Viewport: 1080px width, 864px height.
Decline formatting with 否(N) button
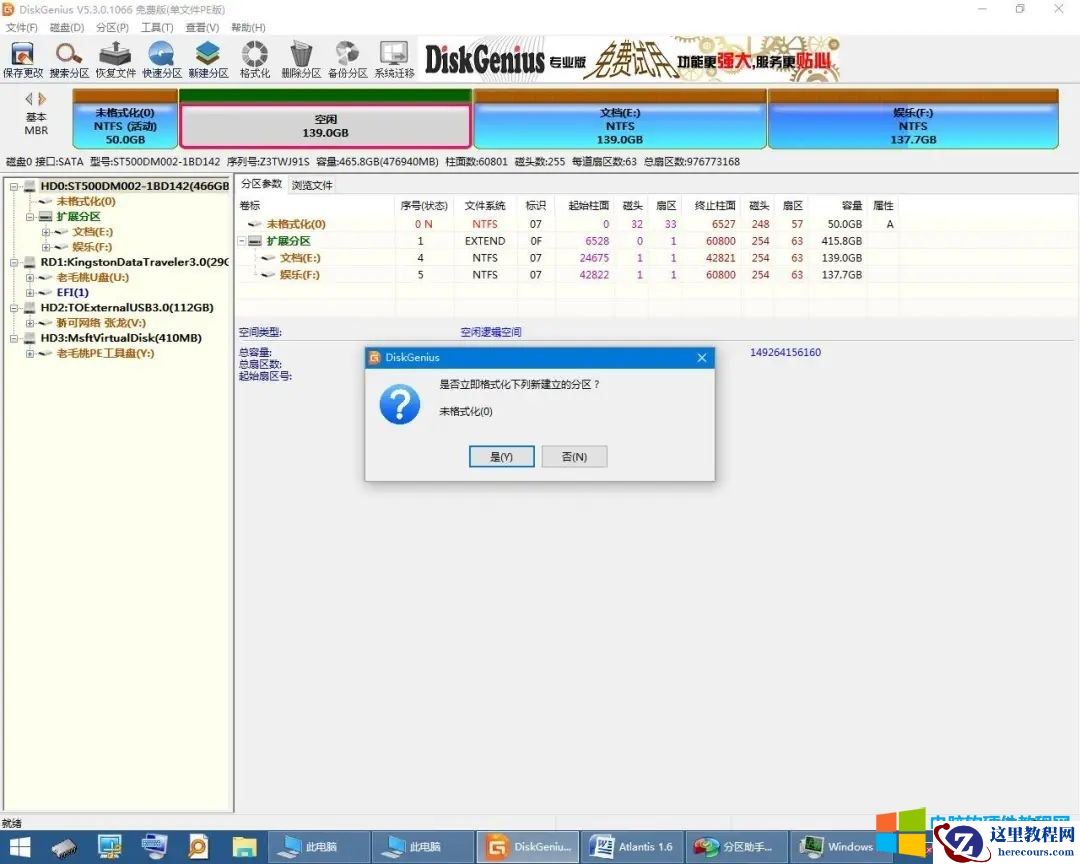(x=574, y=457)
